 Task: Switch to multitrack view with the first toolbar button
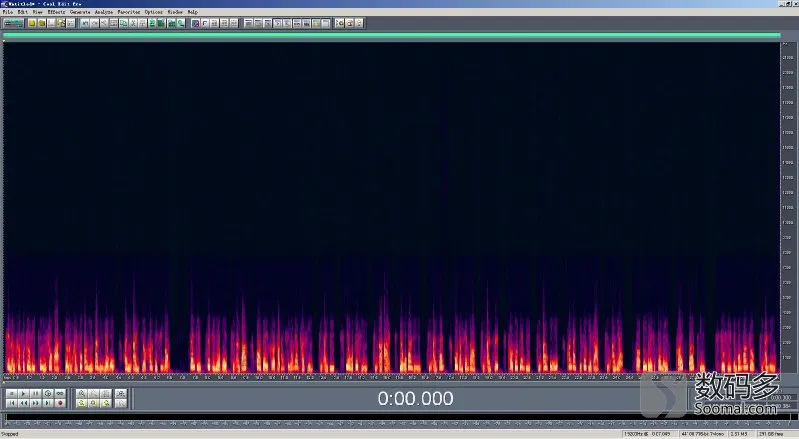(x=13, y=23)
